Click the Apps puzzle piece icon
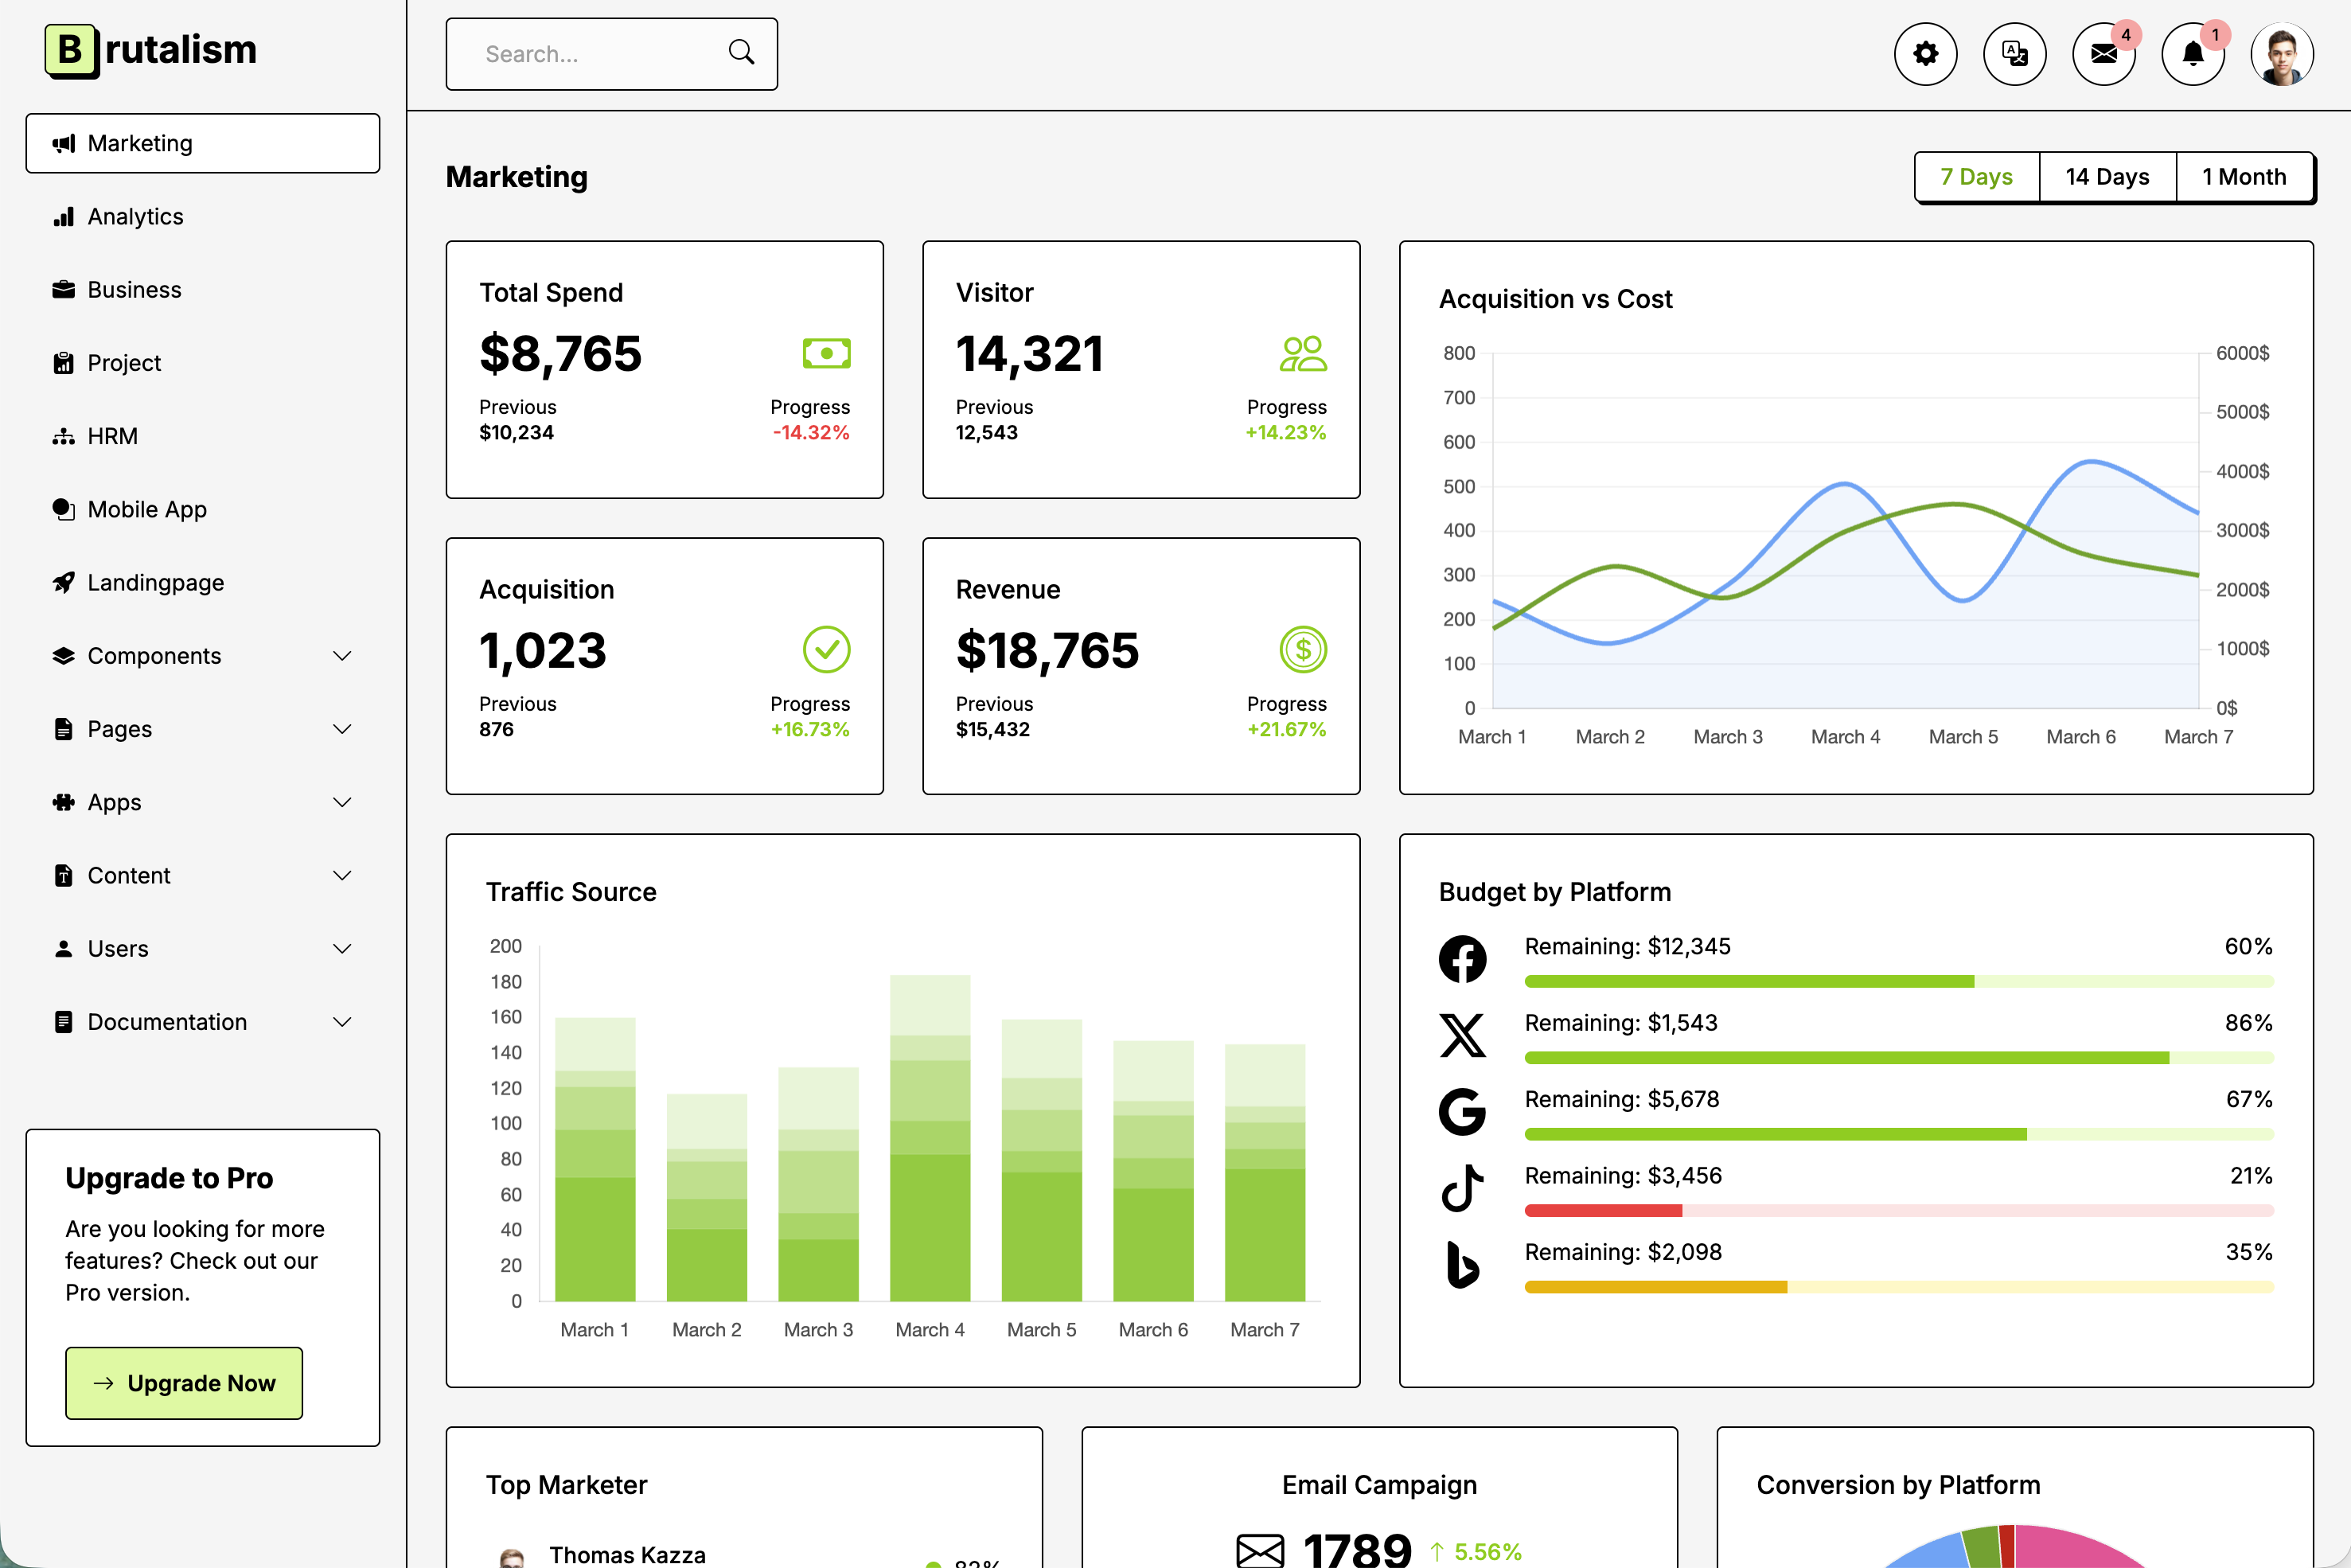The image size is (2351, 1568). (x=64, y=803)
